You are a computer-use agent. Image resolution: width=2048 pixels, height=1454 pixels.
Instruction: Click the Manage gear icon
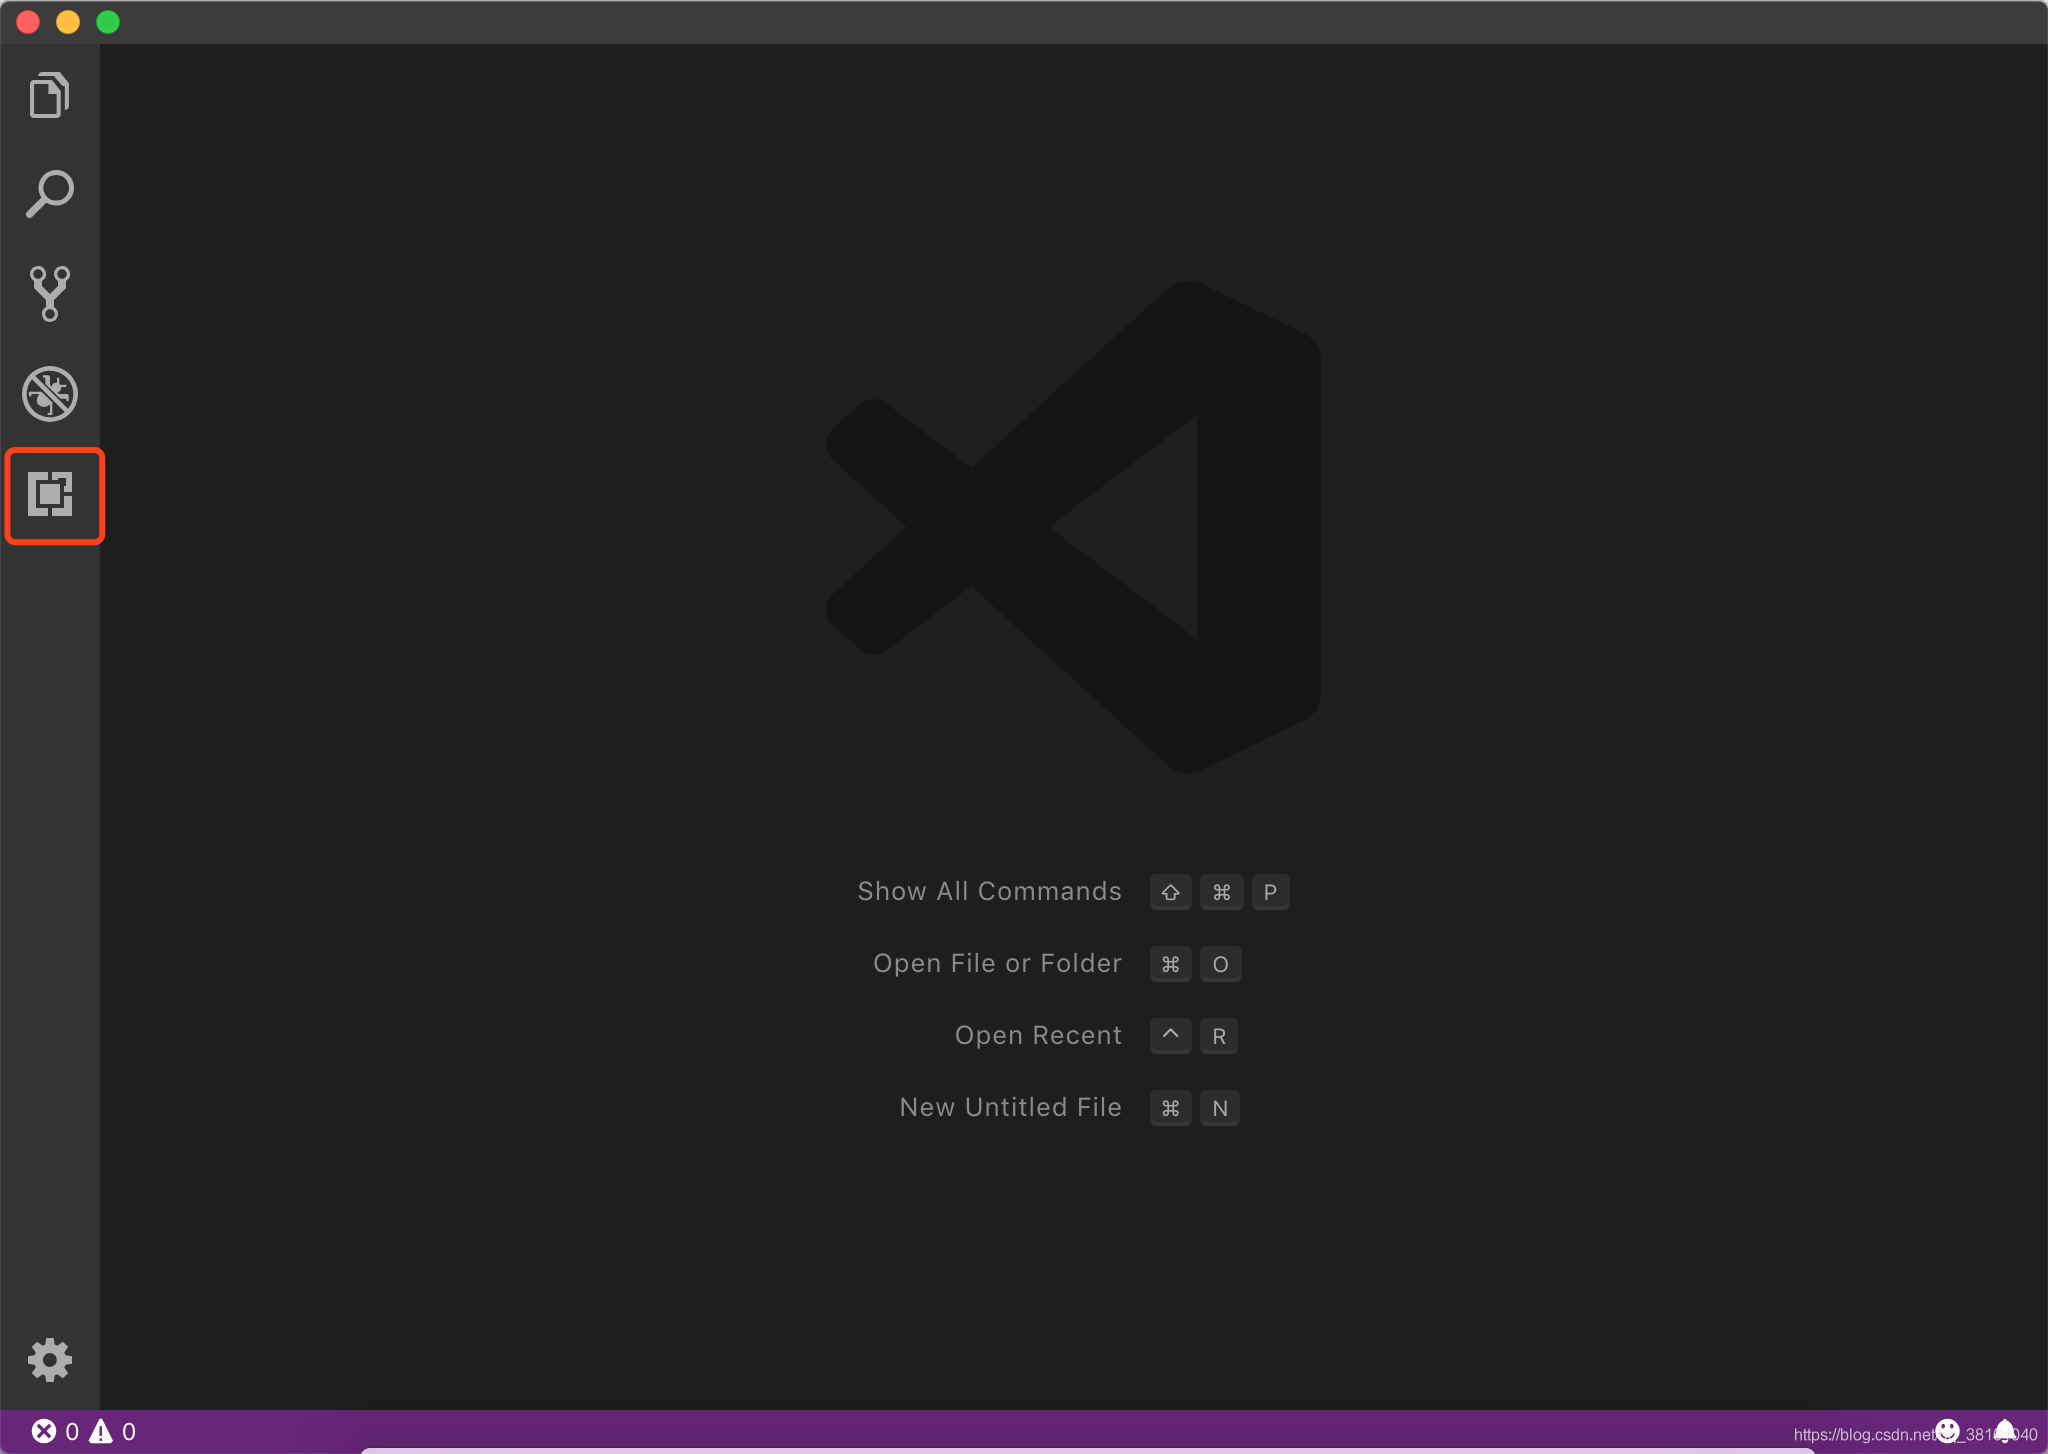49,1360
